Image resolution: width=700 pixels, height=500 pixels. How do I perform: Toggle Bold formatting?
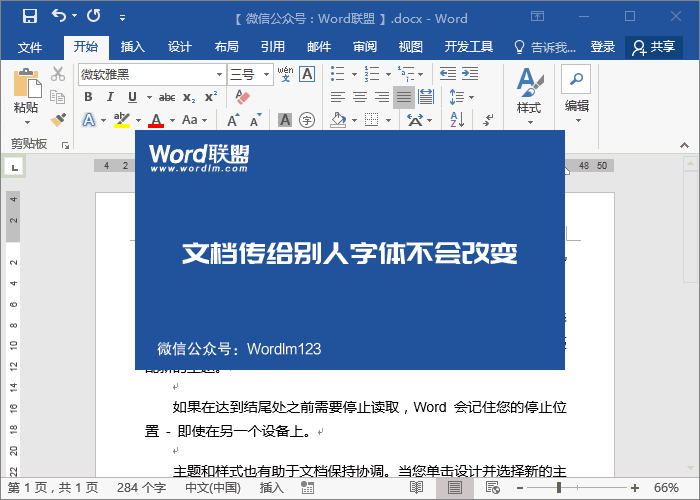pos(88,97)
